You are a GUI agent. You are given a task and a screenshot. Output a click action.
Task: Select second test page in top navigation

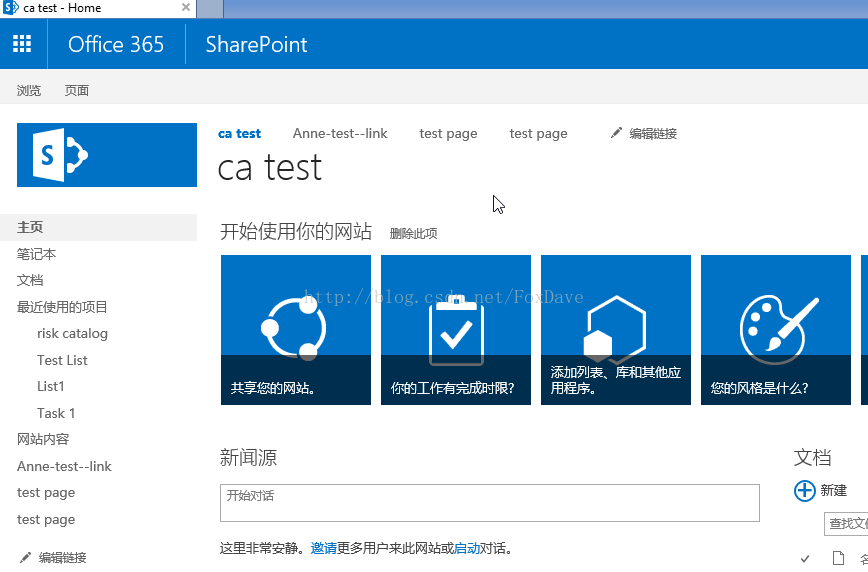pos(538,133)
